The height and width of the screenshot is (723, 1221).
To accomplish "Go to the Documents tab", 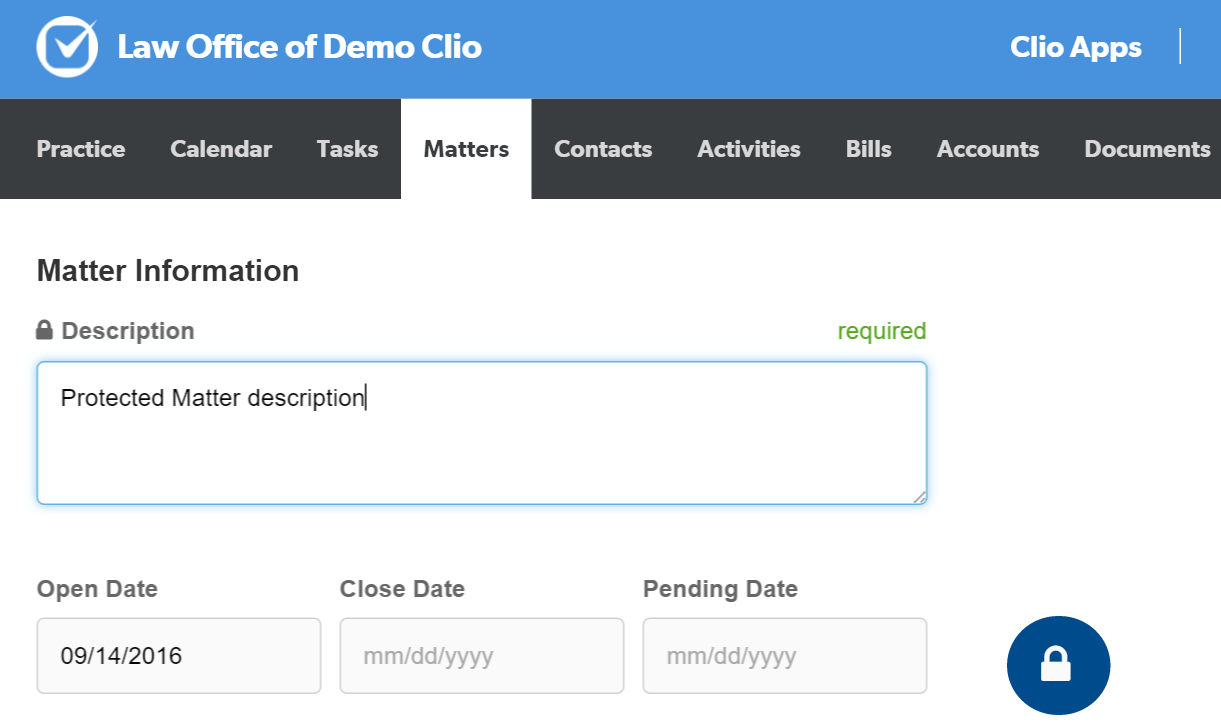I will 1147,149.
